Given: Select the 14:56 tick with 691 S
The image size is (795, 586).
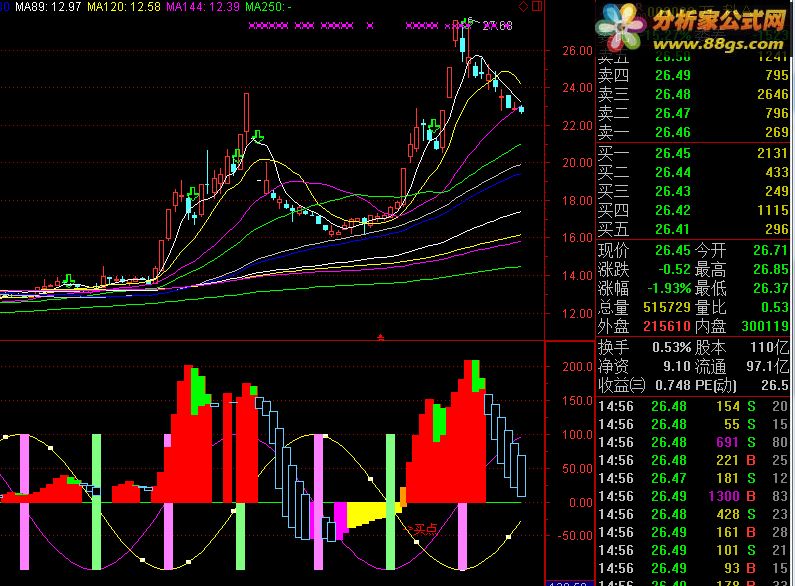Looking at the screenshot, I should 693,443.
